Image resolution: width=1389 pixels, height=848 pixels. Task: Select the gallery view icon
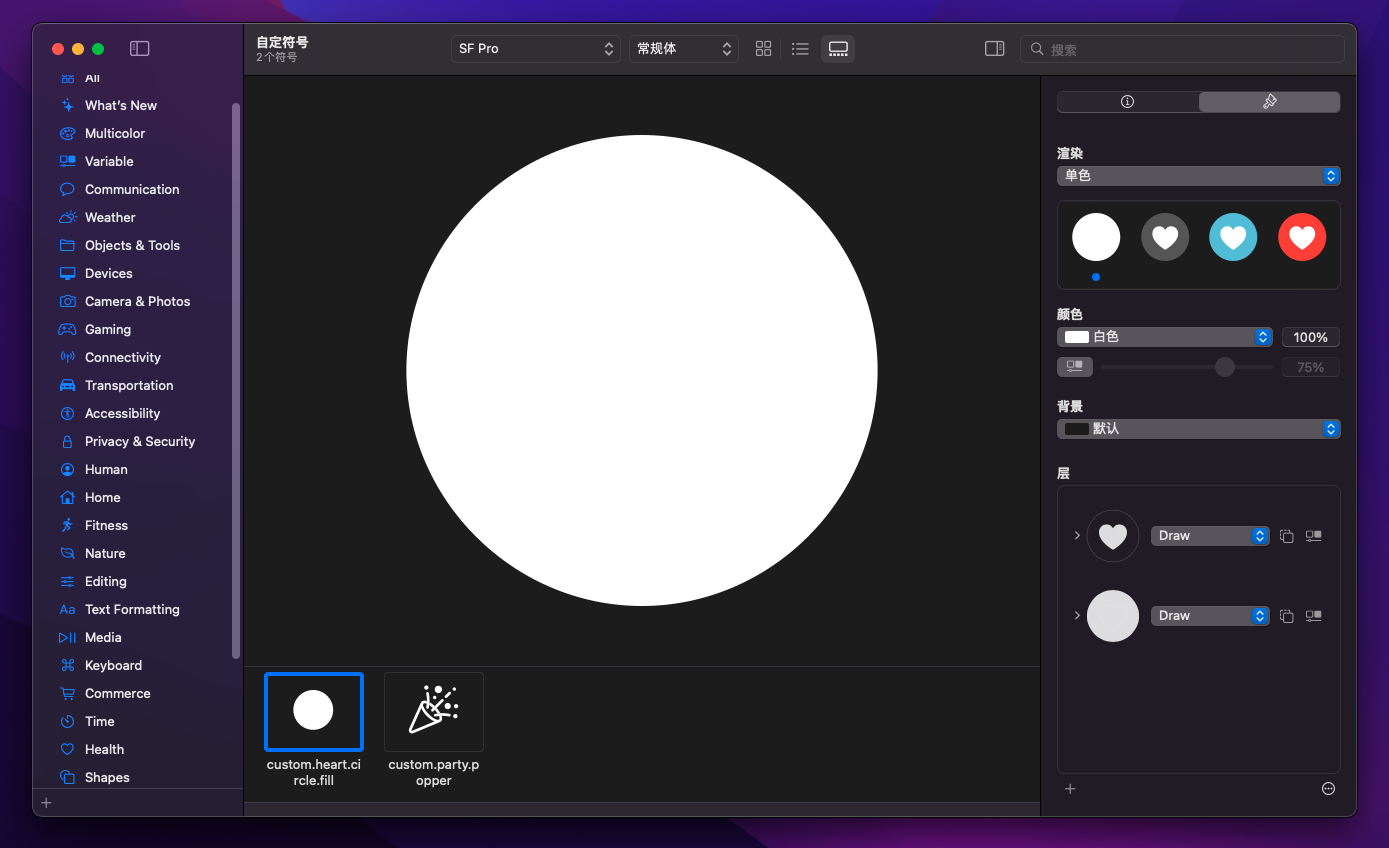(838, 48)
